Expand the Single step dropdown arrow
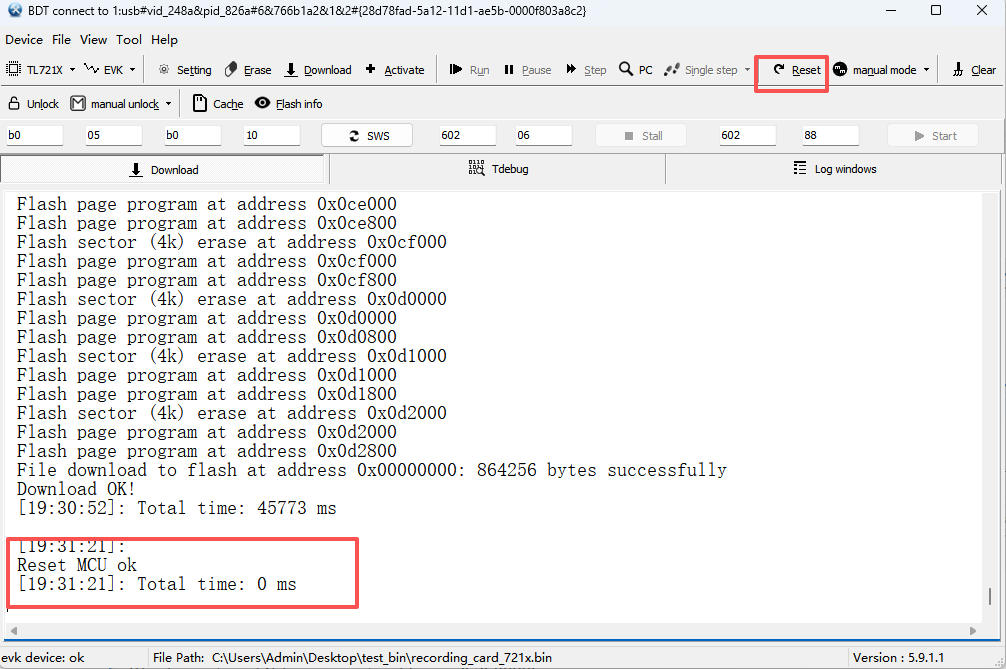Screen dimensions: 1006x669 click(x=747, y=69)
